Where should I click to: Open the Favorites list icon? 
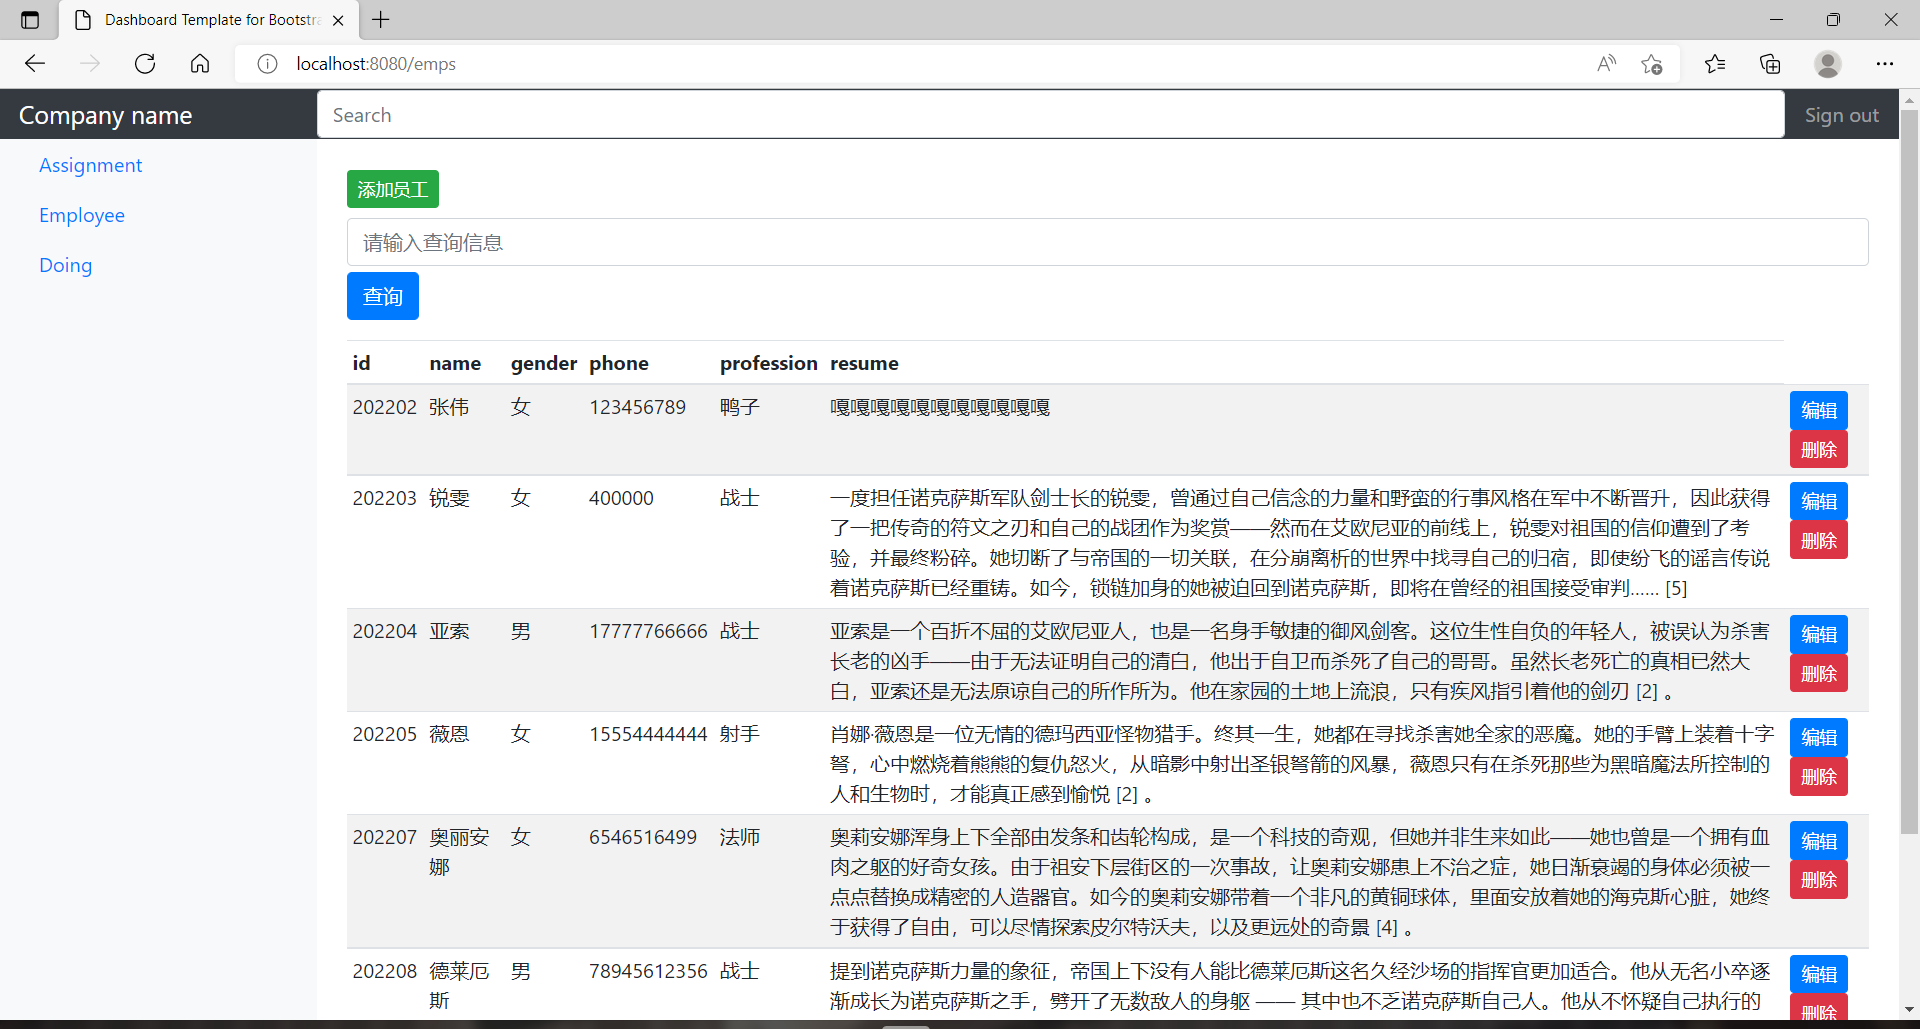pos(1715,64)
